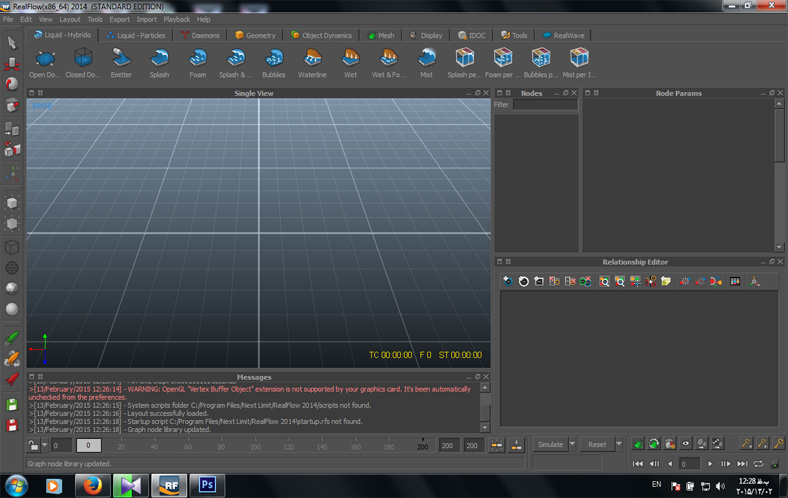Step one frame forward
Image resolution: width=788 pixels, height=498 pixels.
[725, 464]
